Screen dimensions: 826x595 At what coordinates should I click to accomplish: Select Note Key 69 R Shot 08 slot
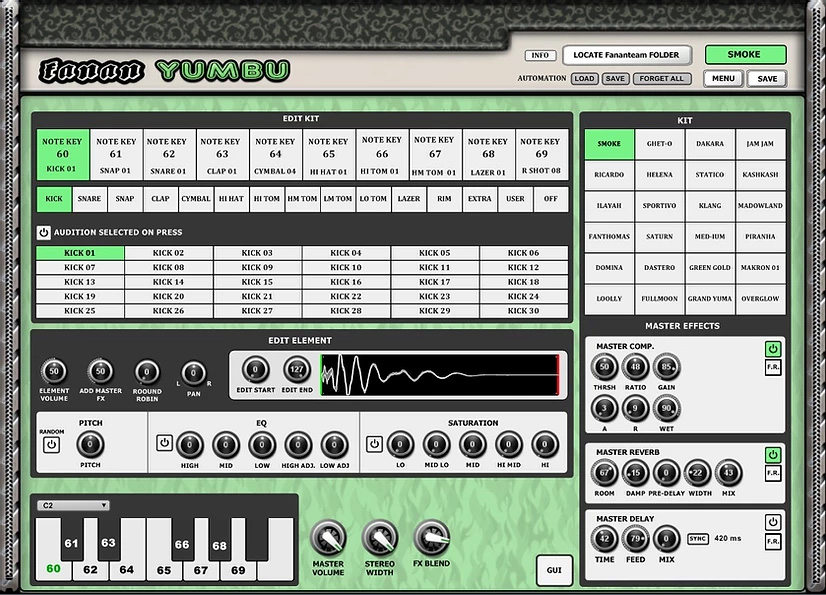(x=542, y=155)
